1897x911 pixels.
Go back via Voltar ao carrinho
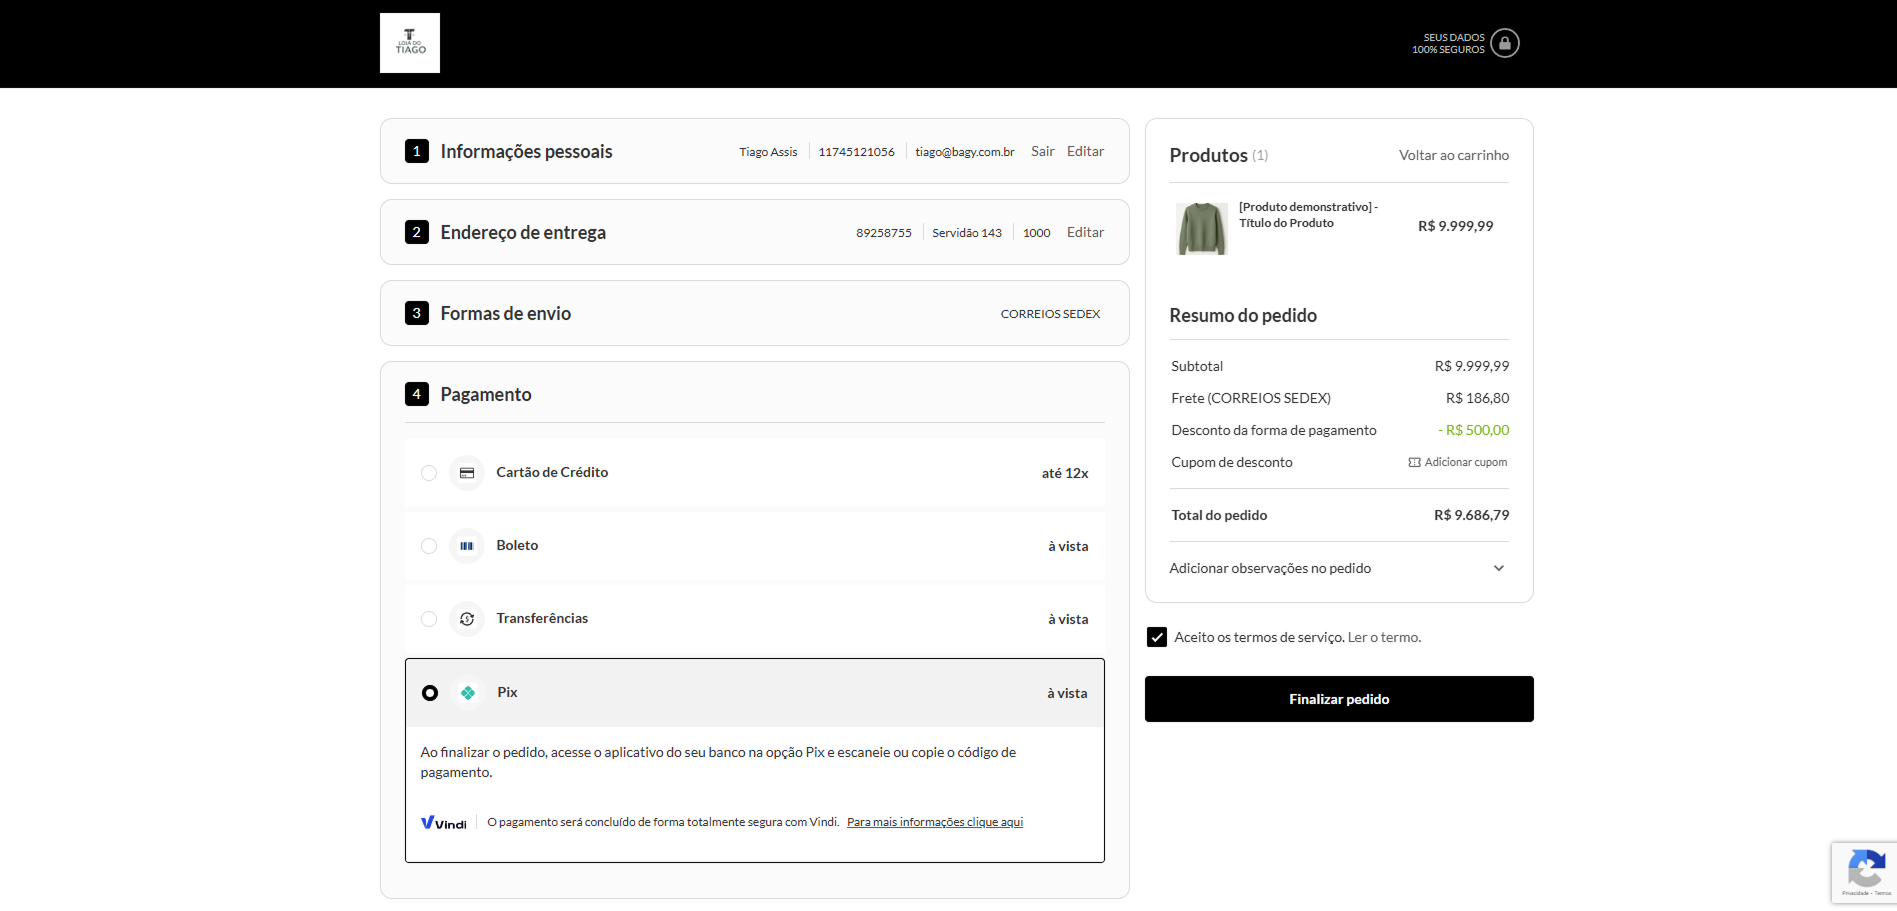(1454, 155)
